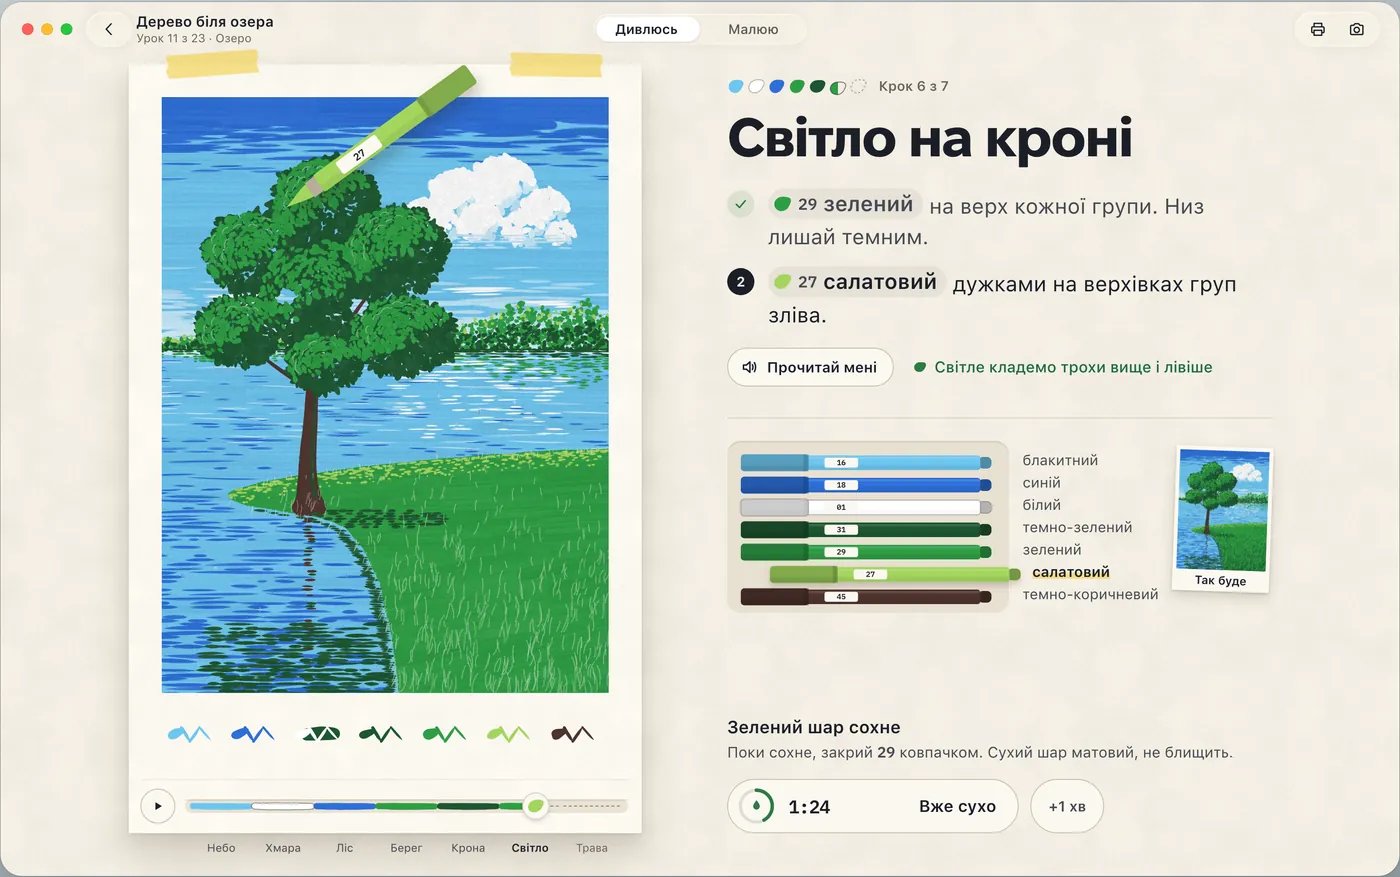Viewport: 1400px width, 877px height.
Task: Select the light-green marker number 27
Action: [x=895, y=574]
